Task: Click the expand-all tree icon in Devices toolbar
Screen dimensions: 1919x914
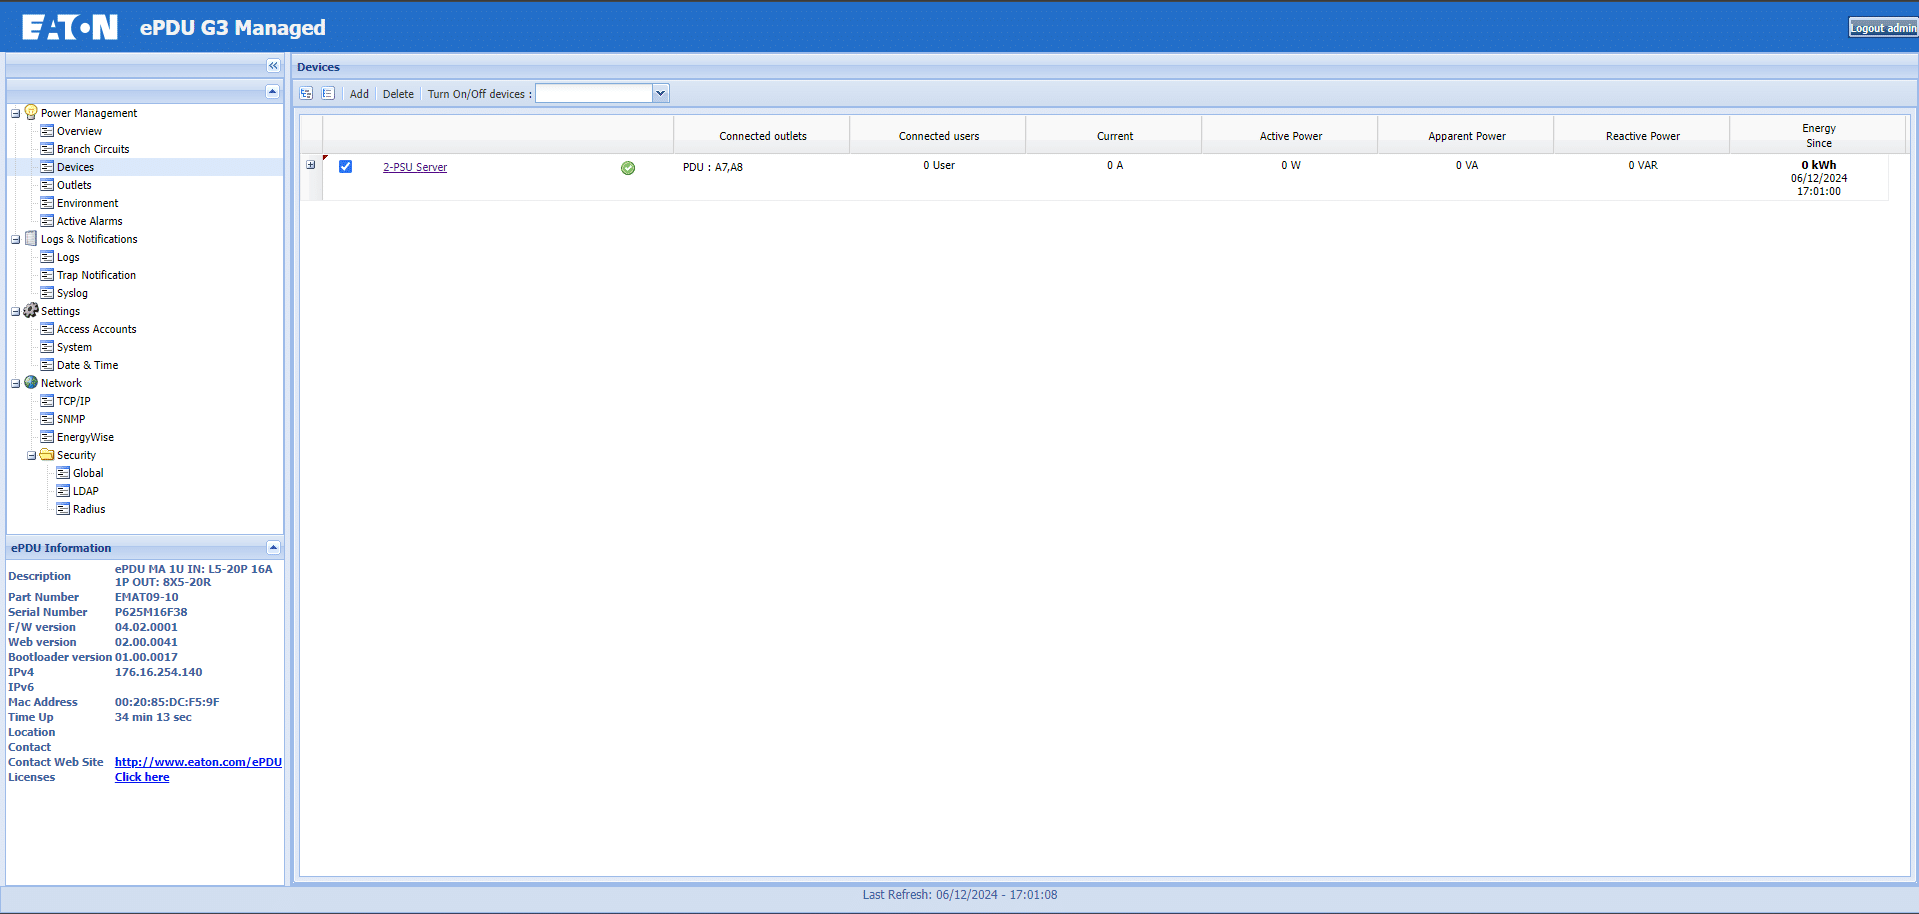Action: 306,93
